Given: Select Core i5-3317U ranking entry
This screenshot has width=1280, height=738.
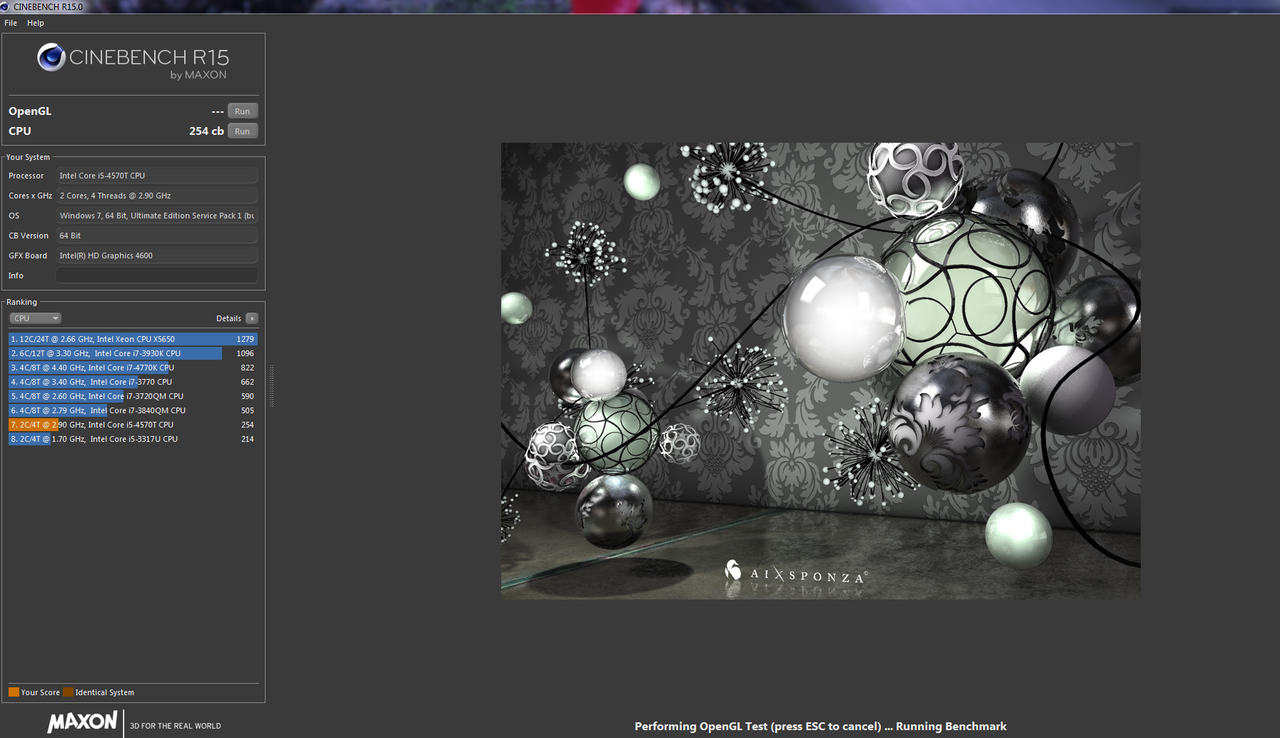Looking at the screenshot, I should pyautogui.click(x=132, y=439).
